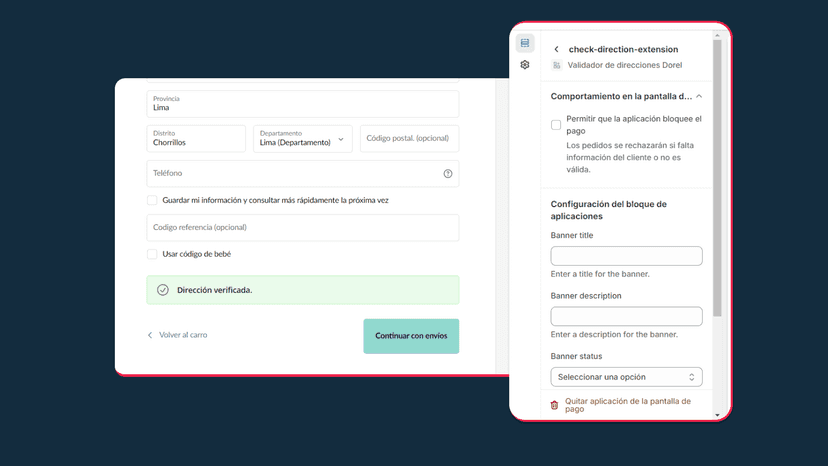Click Continuar con envíos button
This screenshot has height=466, width=828.
coord(411,336)
